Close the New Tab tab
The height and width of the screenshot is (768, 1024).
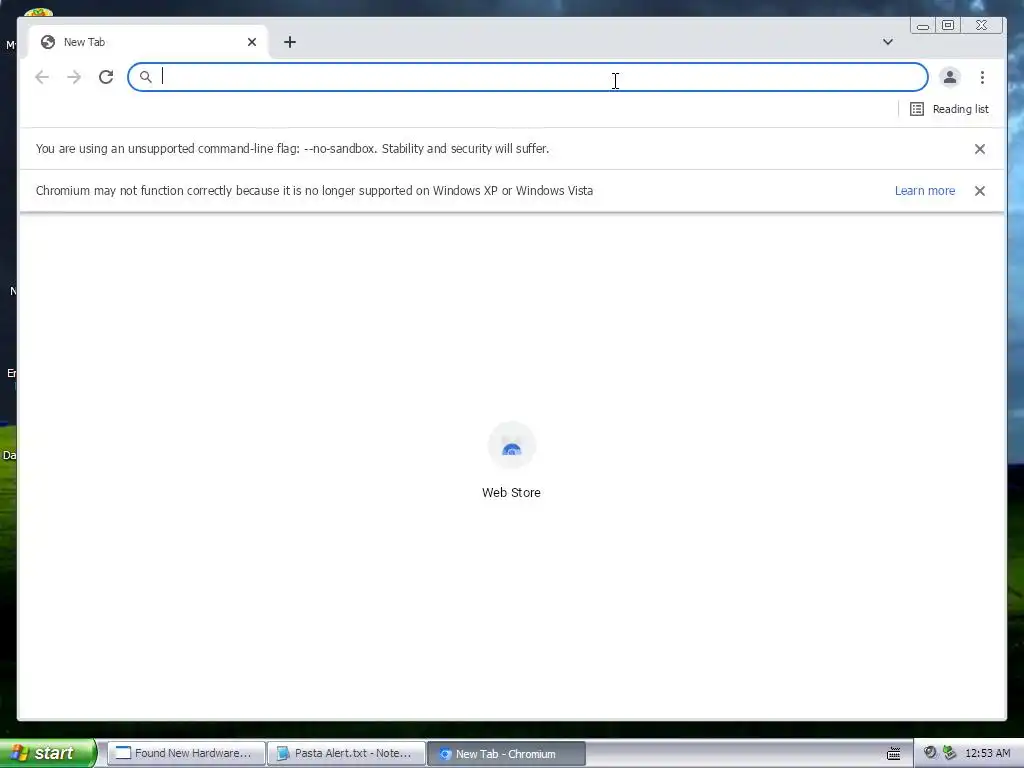pyautogui.click(x=252, y=42)
